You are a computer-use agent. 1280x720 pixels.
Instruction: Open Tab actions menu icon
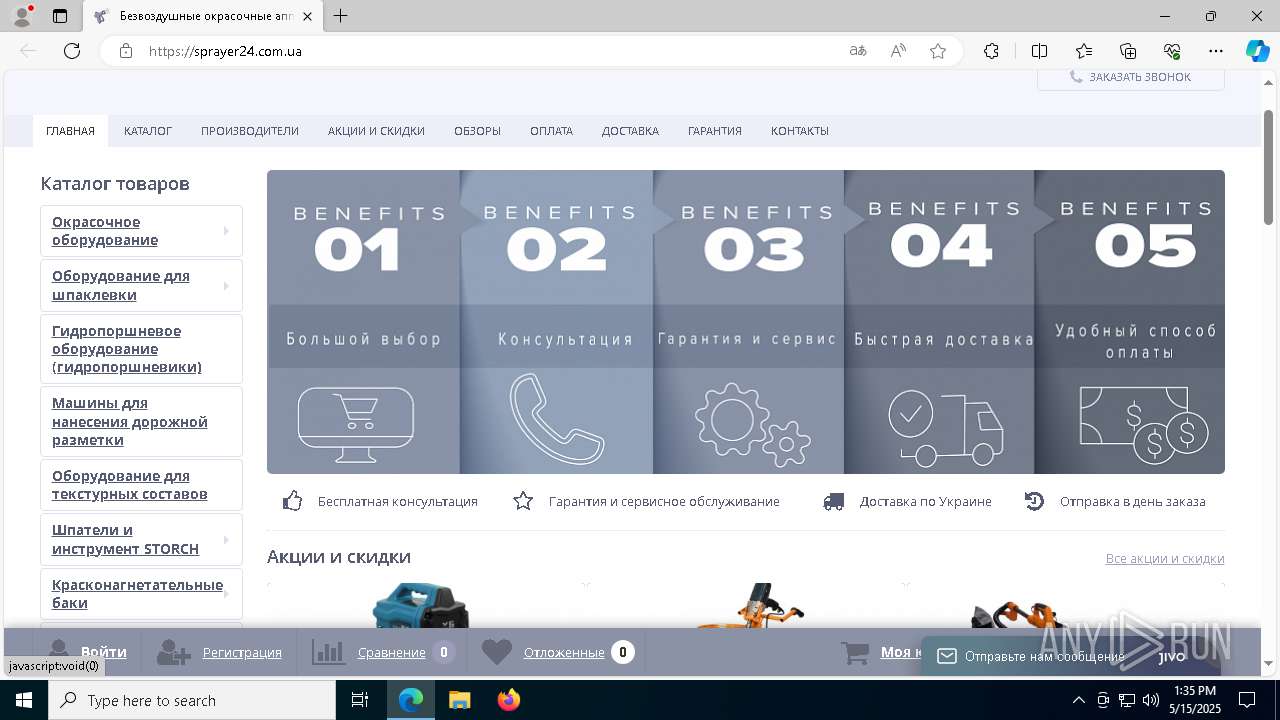[x=60, y=16]
